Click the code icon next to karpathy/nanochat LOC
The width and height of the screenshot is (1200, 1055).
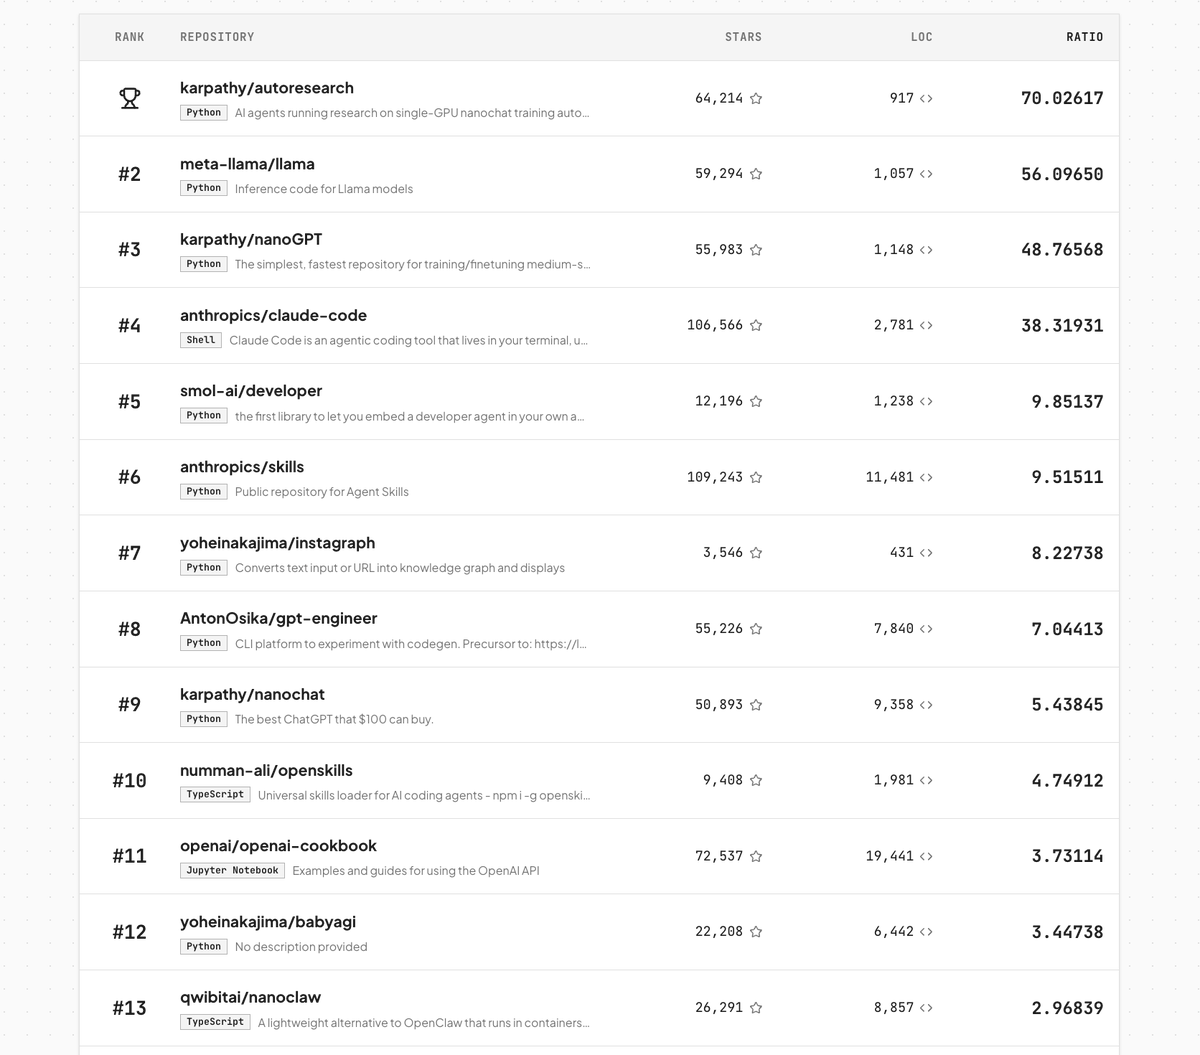(x=926, y=704)
